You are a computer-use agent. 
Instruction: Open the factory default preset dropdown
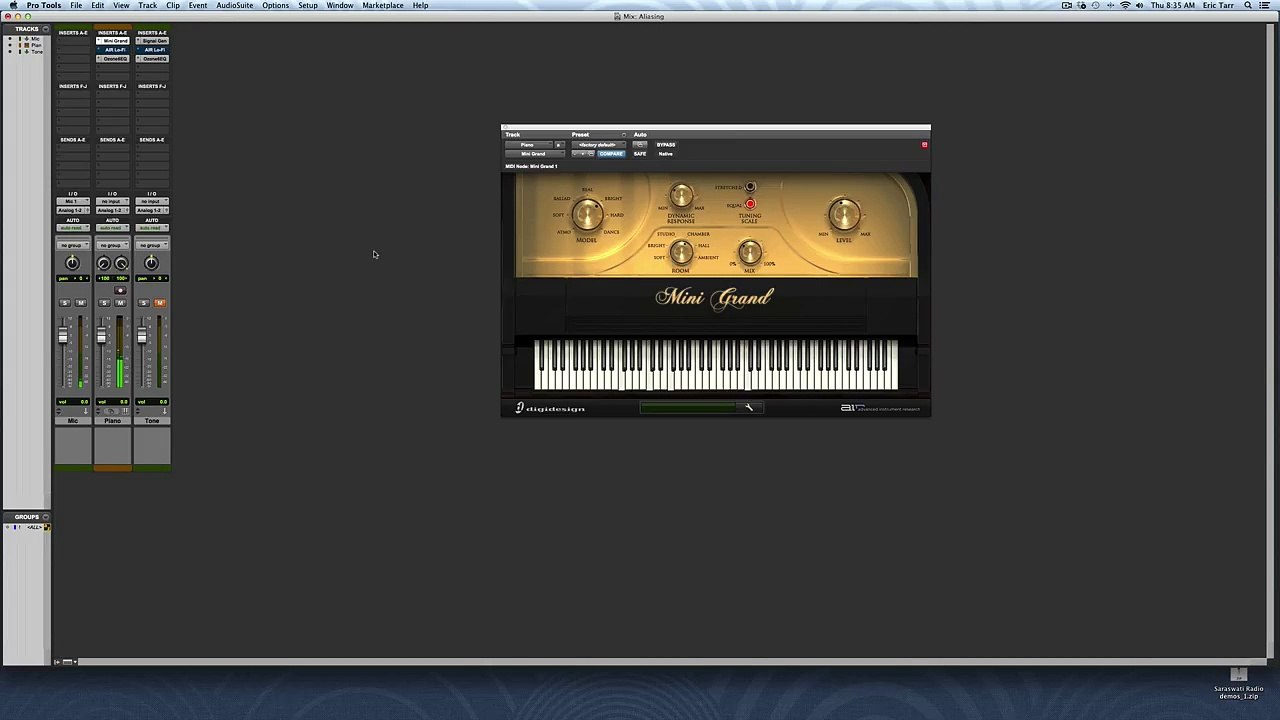point(598,145)
